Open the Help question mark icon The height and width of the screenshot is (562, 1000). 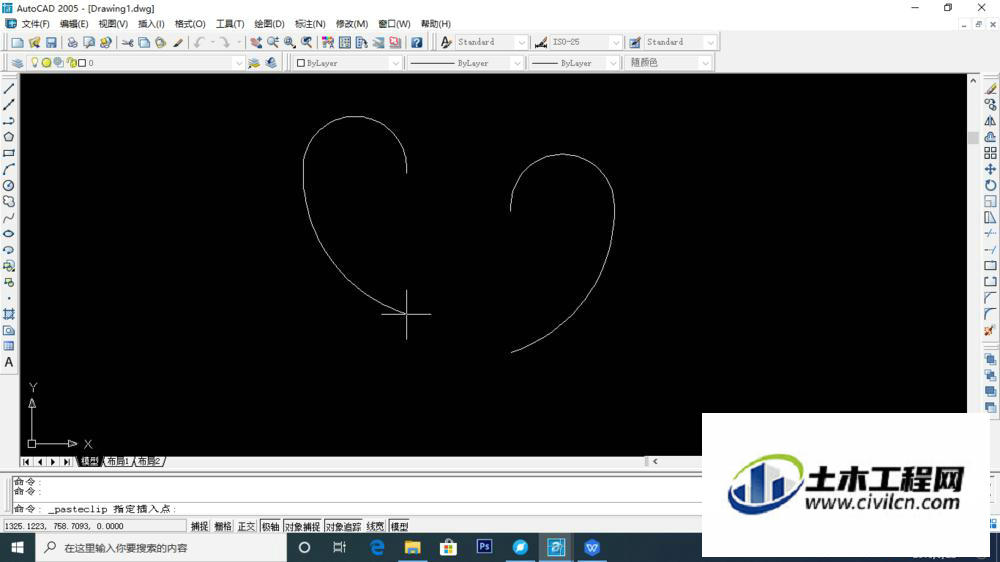click(x=416, y=42)
